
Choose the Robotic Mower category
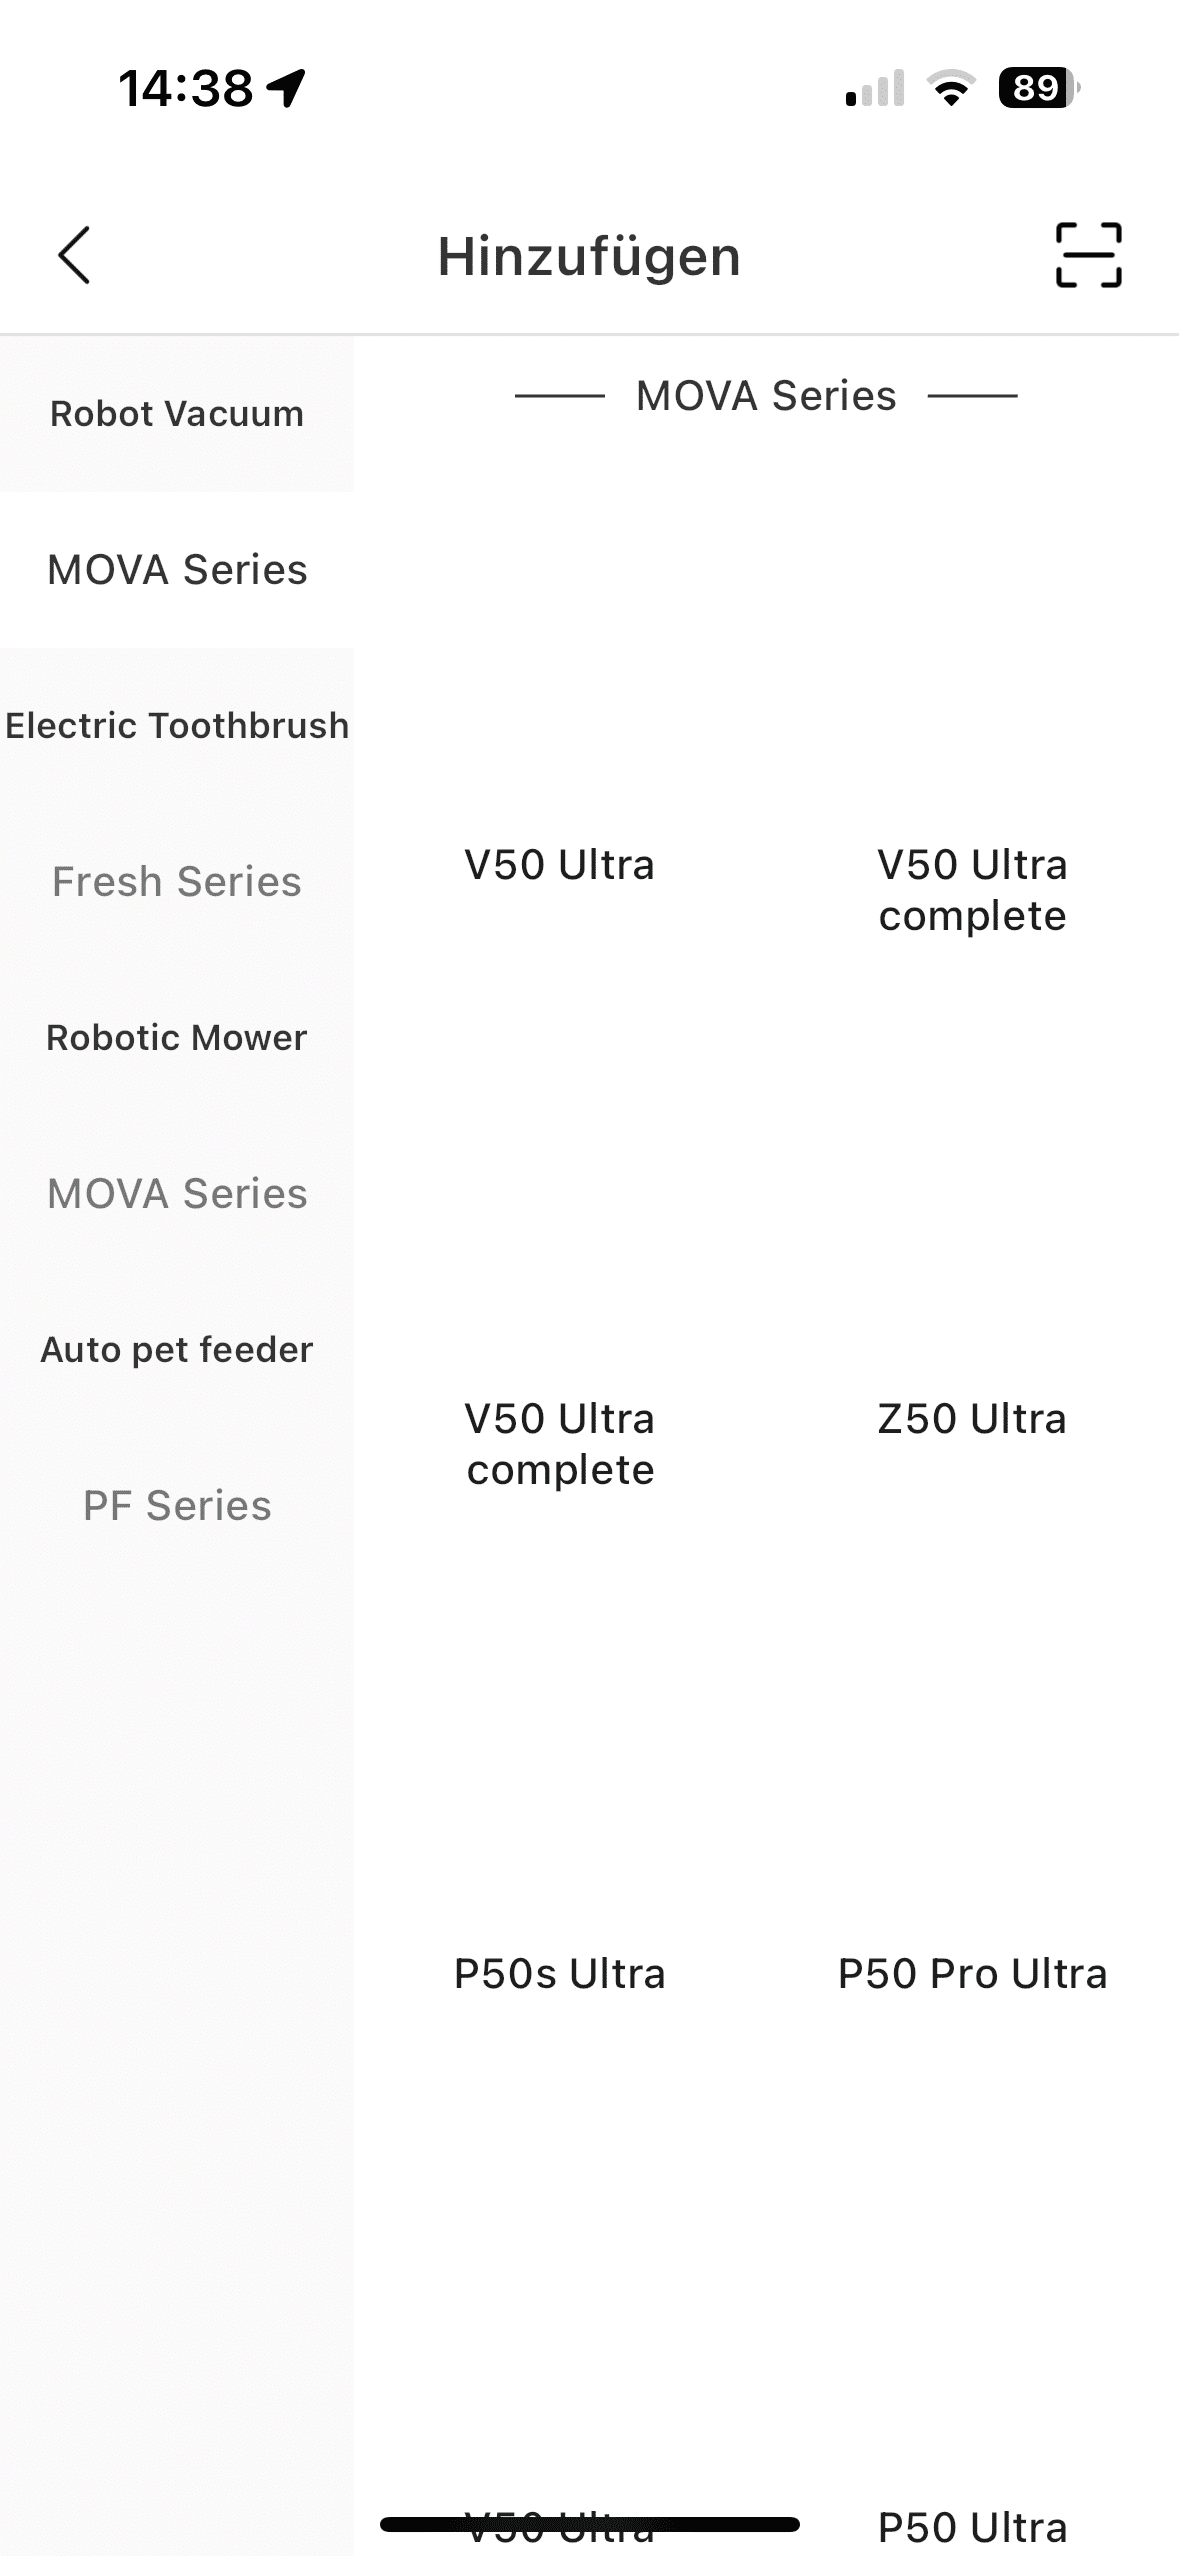[x=177, y=1038]
